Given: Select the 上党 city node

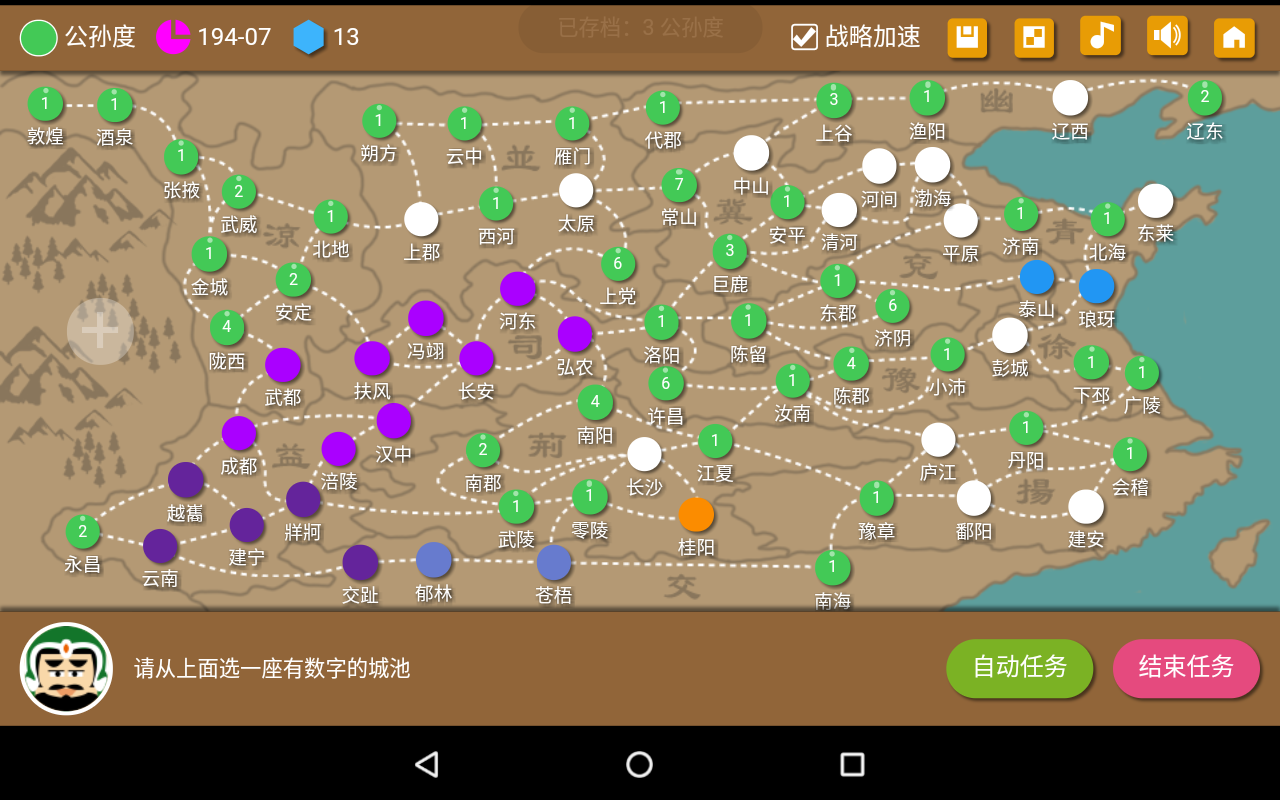Looking at the screenshot, I should tap(618, 264).
